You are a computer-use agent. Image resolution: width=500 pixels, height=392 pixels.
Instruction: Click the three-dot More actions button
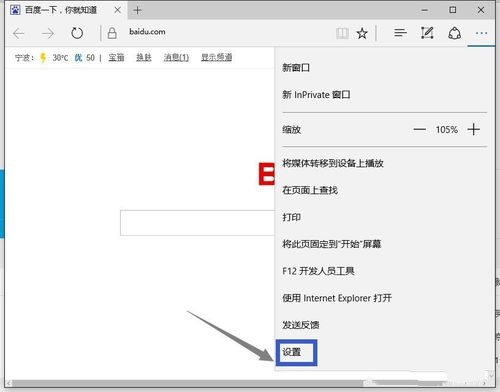[x=481, y=33]
